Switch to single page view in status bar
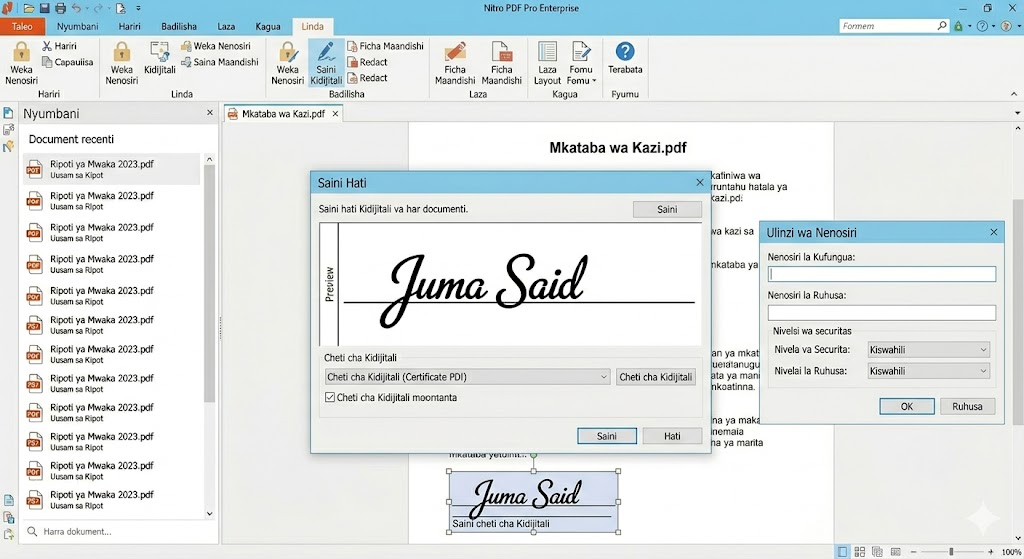 pyautogui.click(x=842, y=552)
